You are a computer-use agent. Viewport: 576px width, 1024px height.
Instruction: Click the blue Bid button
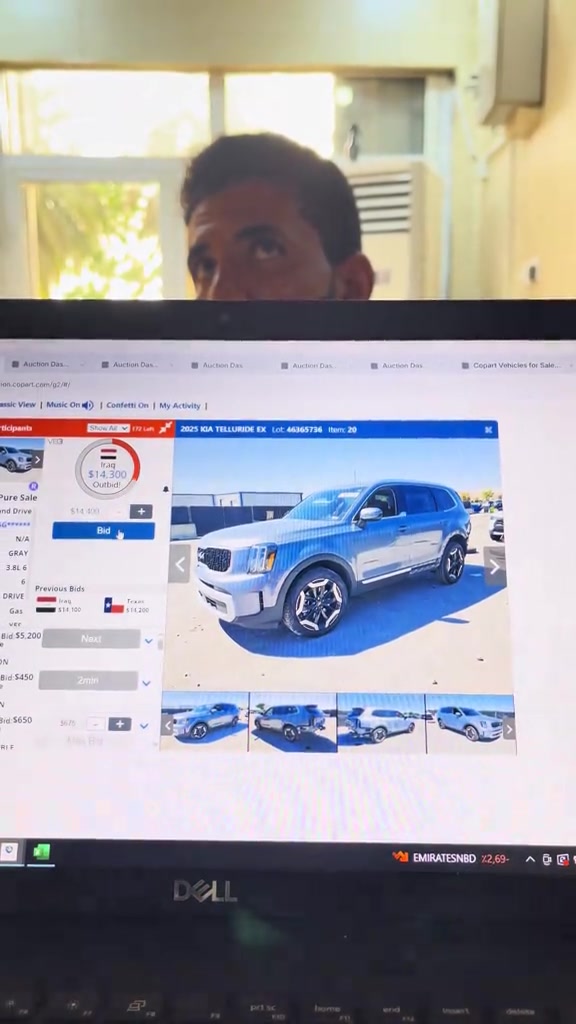click(103, 531)
